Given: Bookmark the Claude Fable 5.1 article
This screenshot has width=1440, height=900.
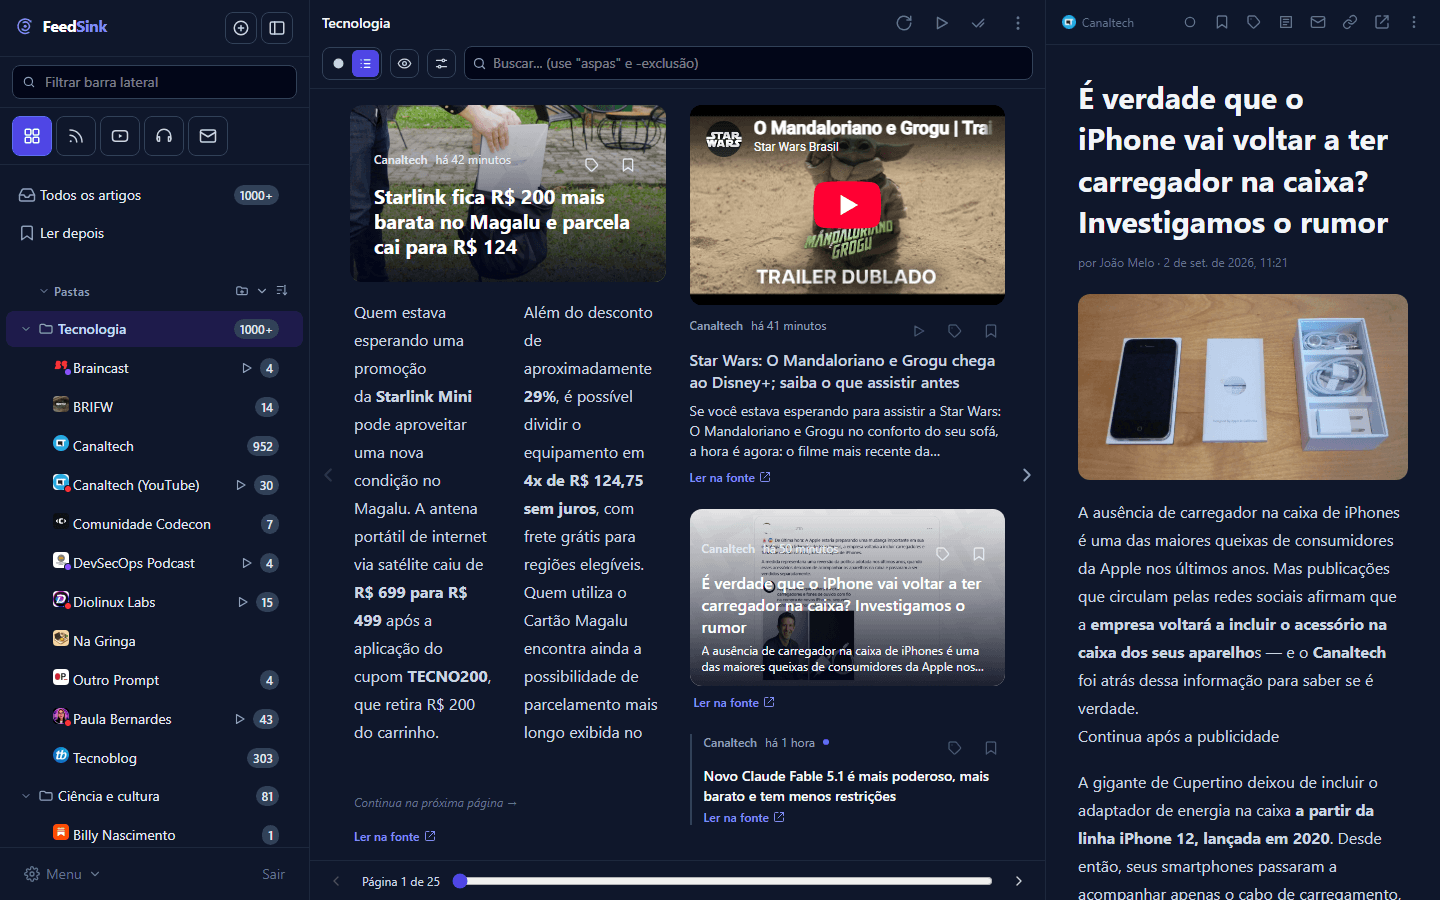Looking at the screenshot, I should [x=991, y=748].
